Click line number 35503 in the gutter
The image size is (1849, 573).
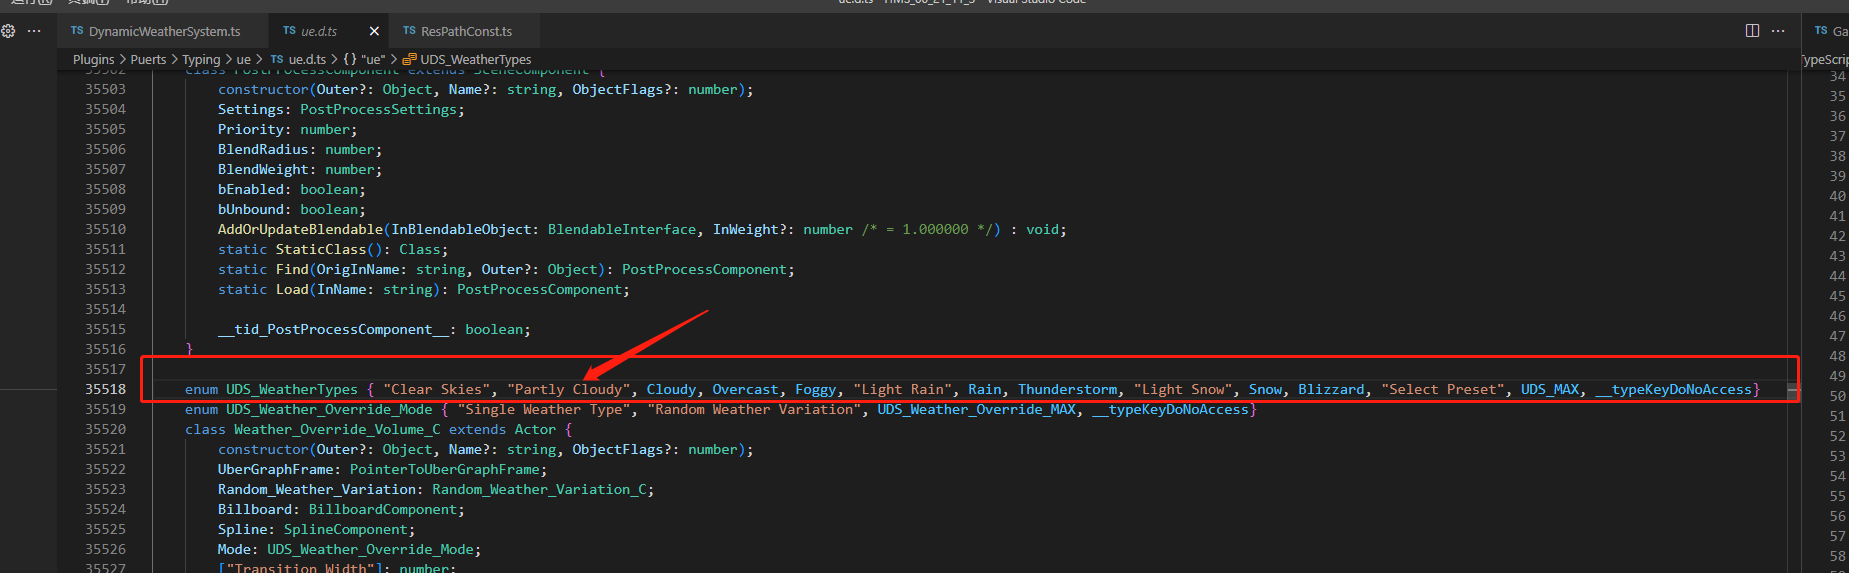tap(105, 89)
